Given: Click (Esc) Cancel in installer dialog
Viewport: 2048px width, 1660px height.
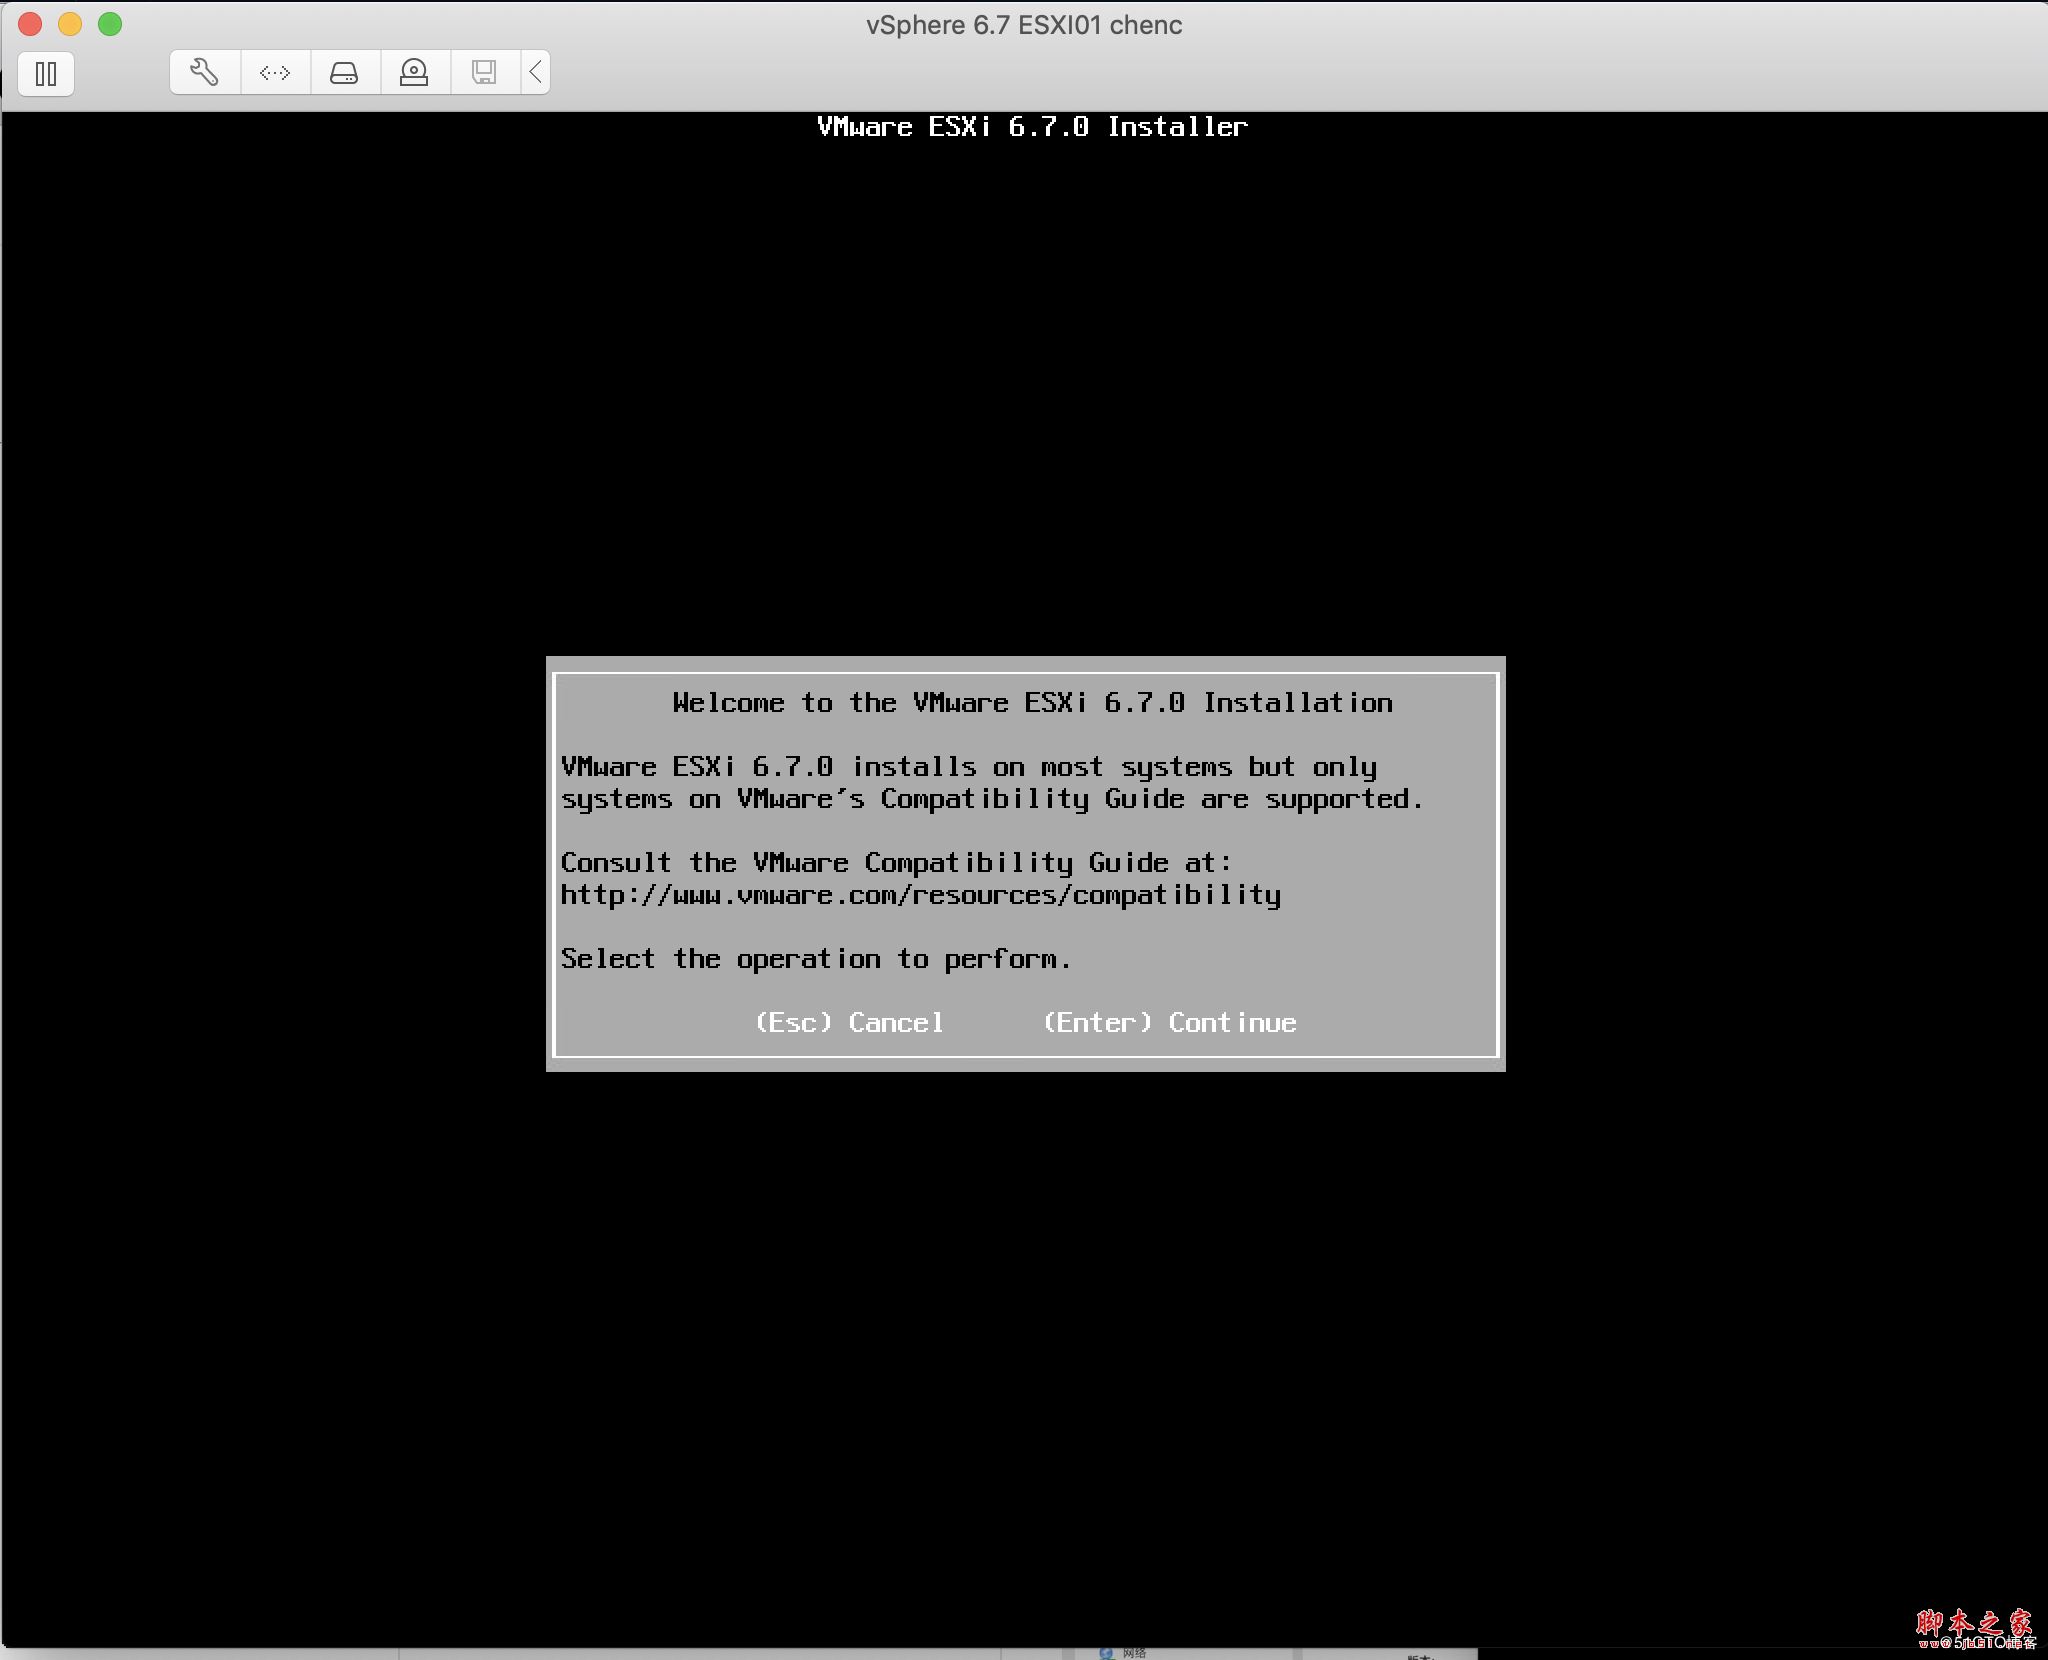Looking at the screenshot, I should click(849, 1022).
